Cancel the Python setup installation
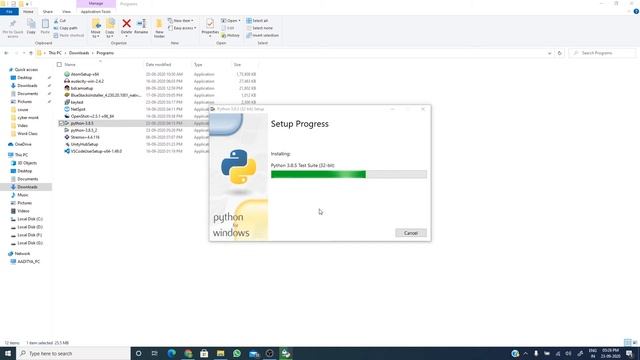640x360 pixels. 411,233
